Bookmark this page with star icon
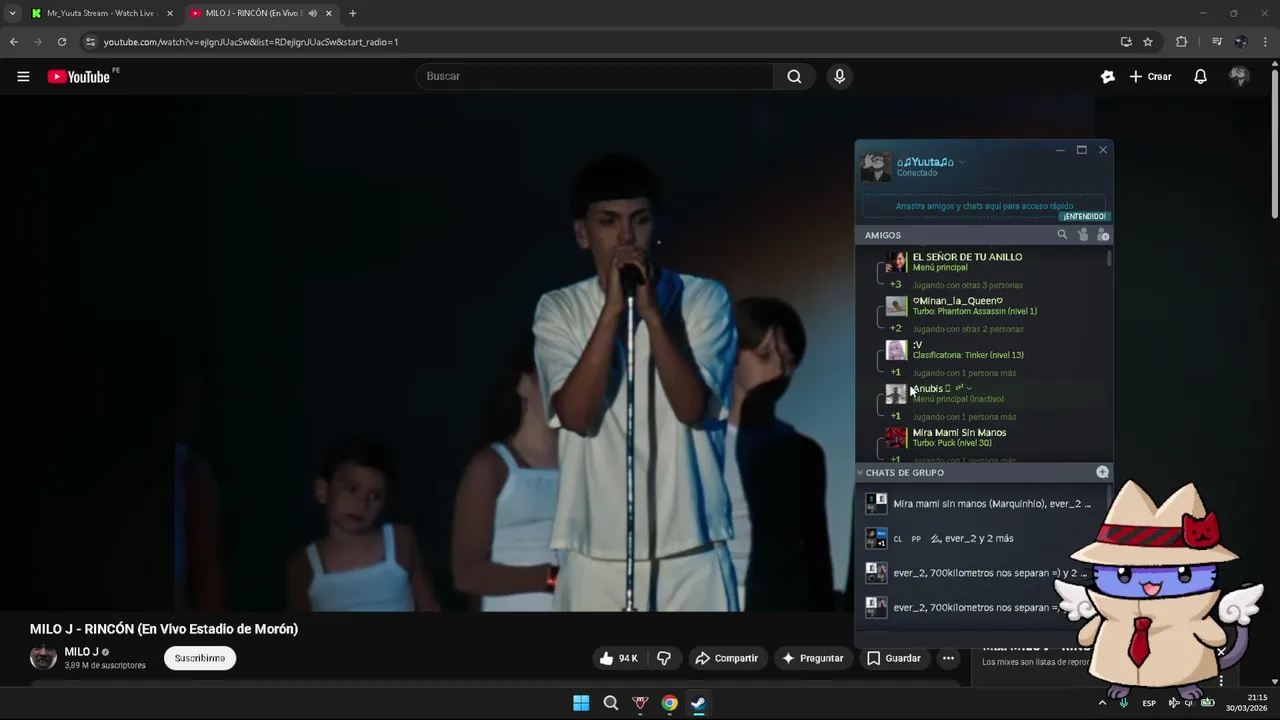Screen dimensions: 1280x720 pos(1148,42)
